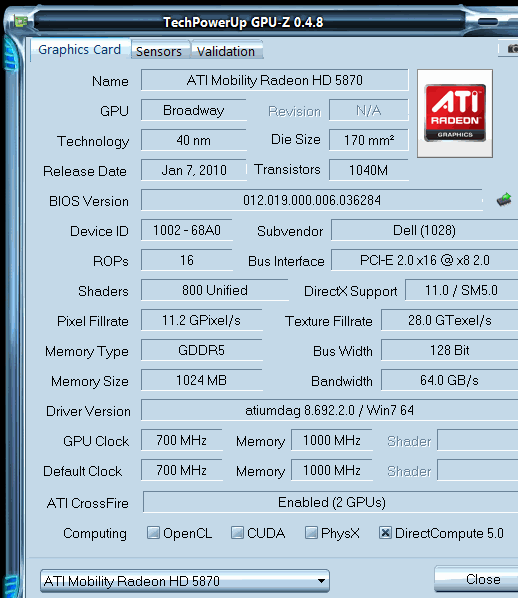Viewport: 518px width, 598px height.
Task: Click the ATI CrossFire label
Action: [x=88, y=503]
